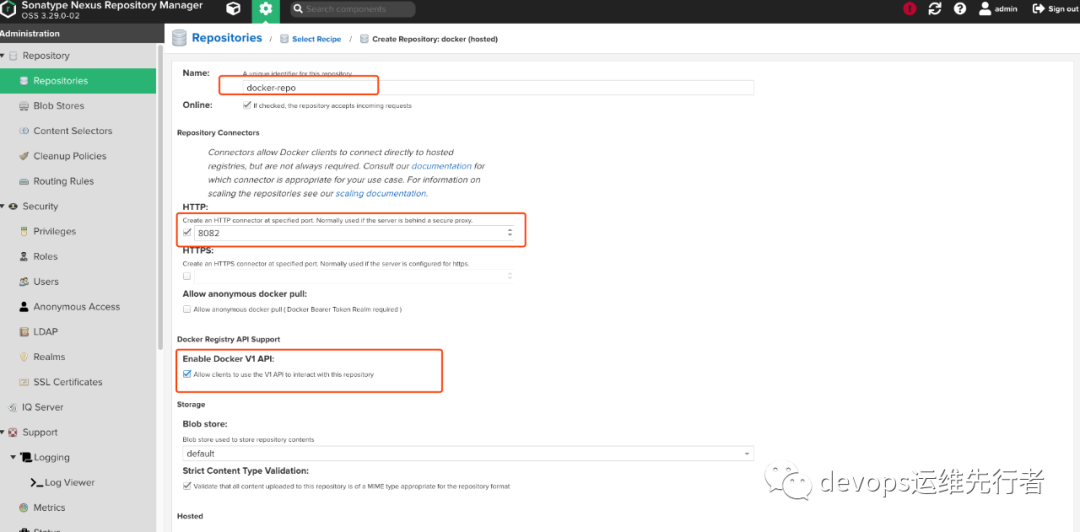Open the help question mark icon
Viewport: 1080px width, 532px height.
pos(960,9)
